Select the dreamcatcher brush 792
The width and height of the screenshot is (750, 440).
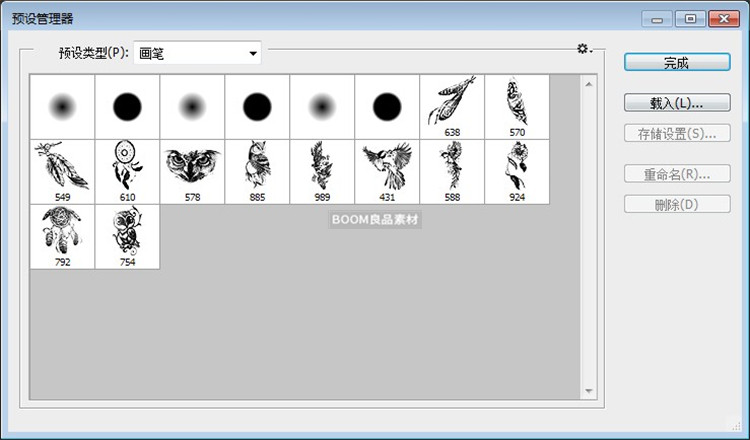[x=62, y=234]
